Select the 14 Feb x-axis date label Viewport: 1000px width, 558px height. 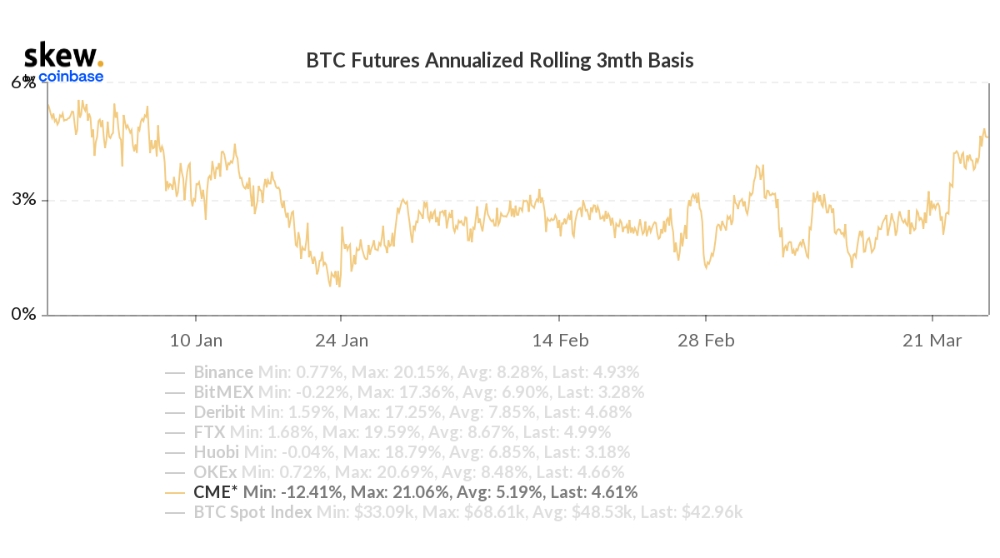(560, 341)
